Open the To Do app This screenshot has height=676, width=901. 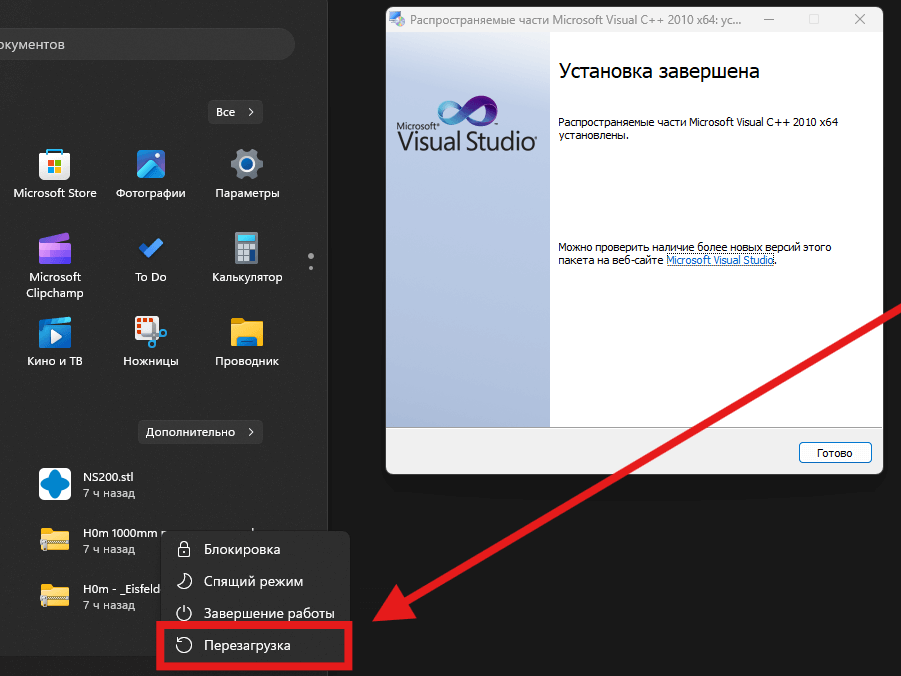pyautogui.click(x=151, y=259)
